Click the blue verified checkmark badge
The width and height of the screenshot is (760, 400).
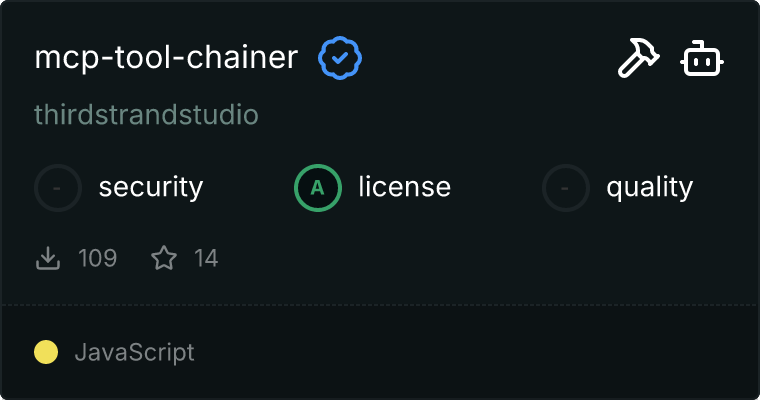[340, 58]
